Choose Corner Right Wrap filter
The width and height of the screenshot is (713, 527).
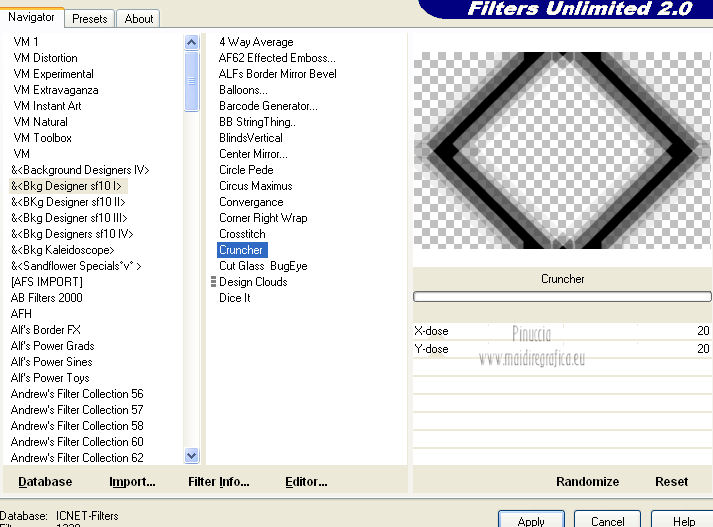[263, 218]
